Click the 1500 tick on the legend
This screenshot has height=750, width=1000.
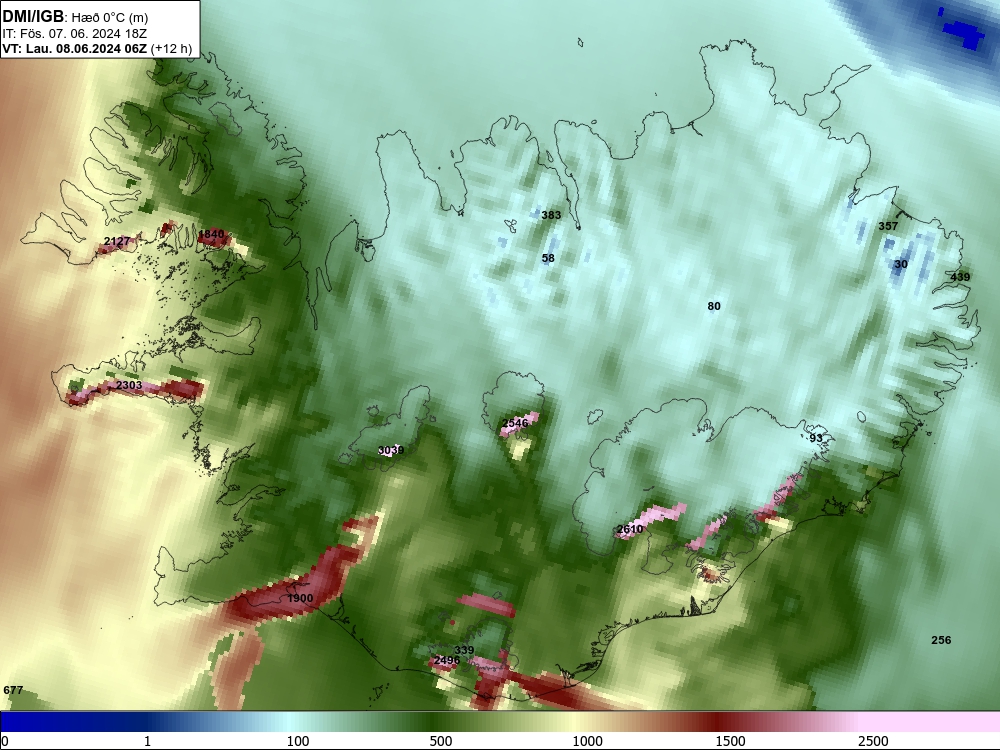(730, 741)
